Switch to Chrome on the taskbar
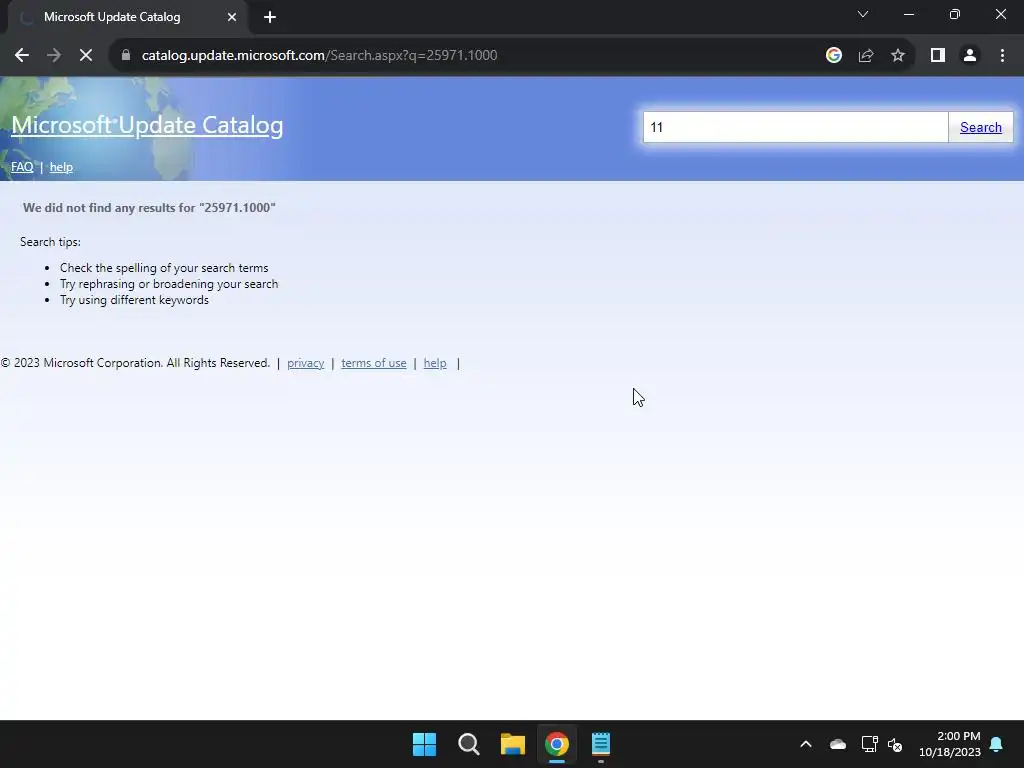The height and width of the screenshot is (768, 1024). (x=556, y=744)
